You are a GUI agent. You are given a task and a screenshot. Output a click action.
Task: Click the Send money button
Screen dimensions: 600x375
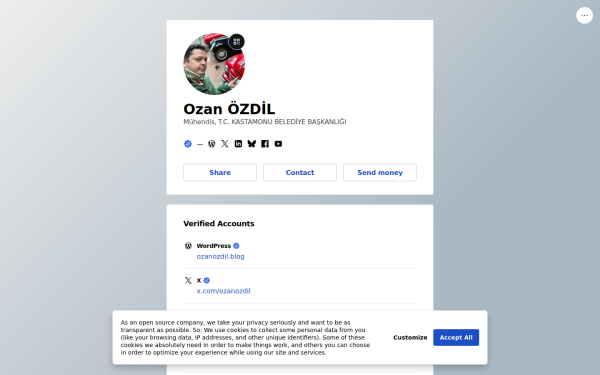point(380,173)
